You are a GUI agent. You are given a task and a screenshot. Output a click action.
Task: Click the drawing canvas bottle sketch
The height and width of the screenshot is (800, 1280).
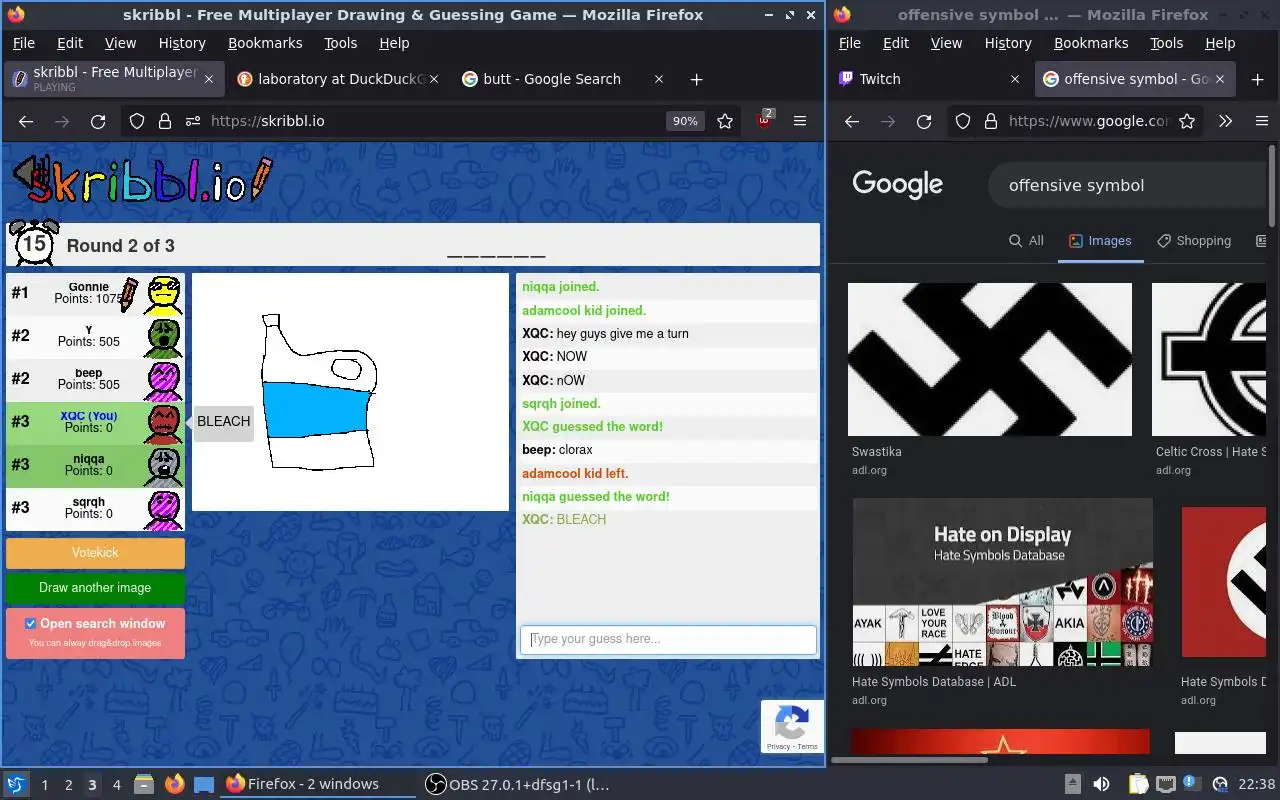tap(319, 391)
